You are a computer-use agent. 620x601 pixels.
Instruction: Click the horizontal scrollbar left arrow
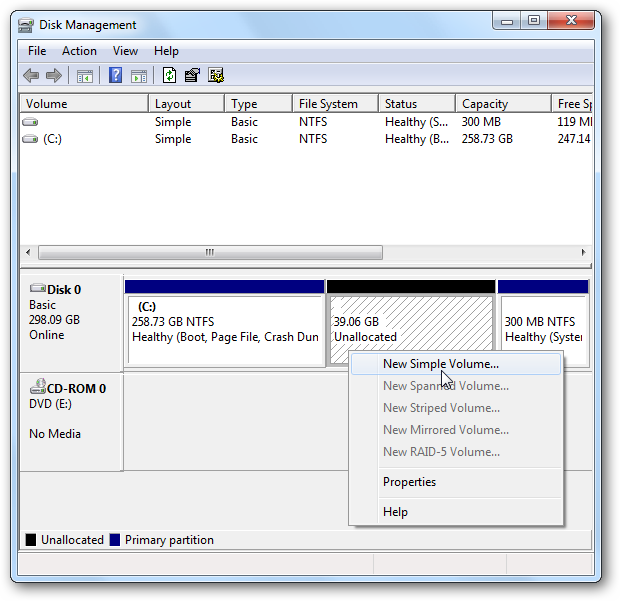pyautogui.click(x=28, y=252)
